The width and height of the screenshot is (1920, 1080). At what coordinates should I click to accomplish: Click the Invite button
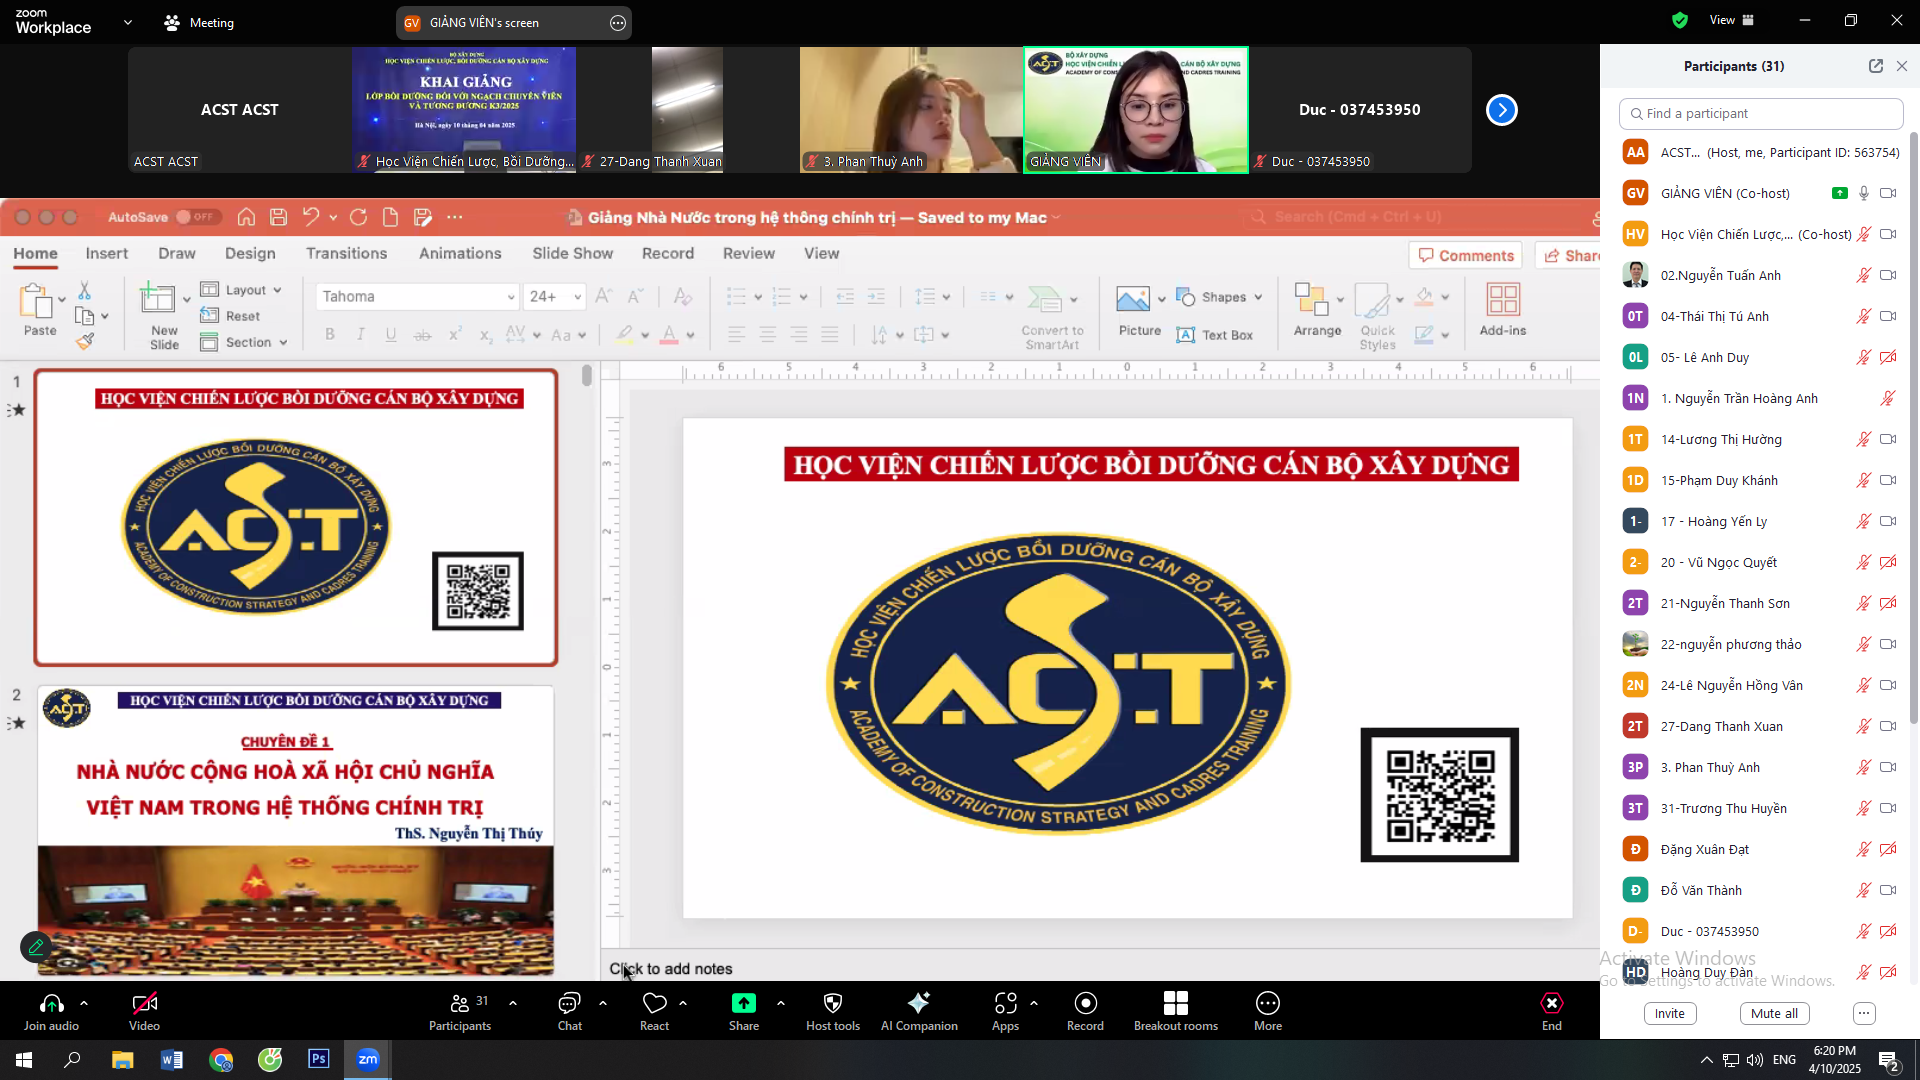pos(1669,1013)
